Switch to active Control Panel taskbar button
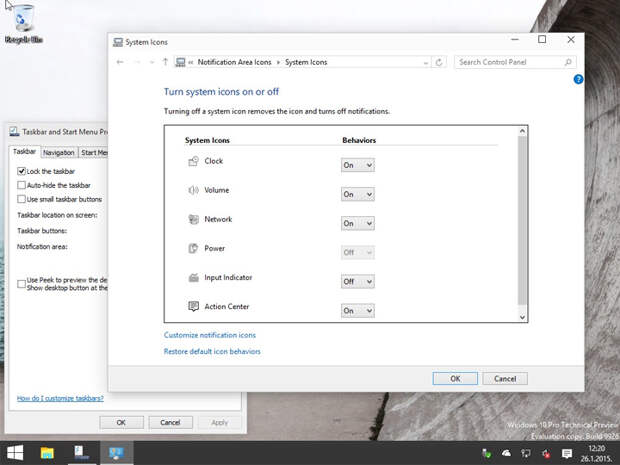Image resolution: width=620 pixels, height=465 pixels. click(x=116, y=453)
